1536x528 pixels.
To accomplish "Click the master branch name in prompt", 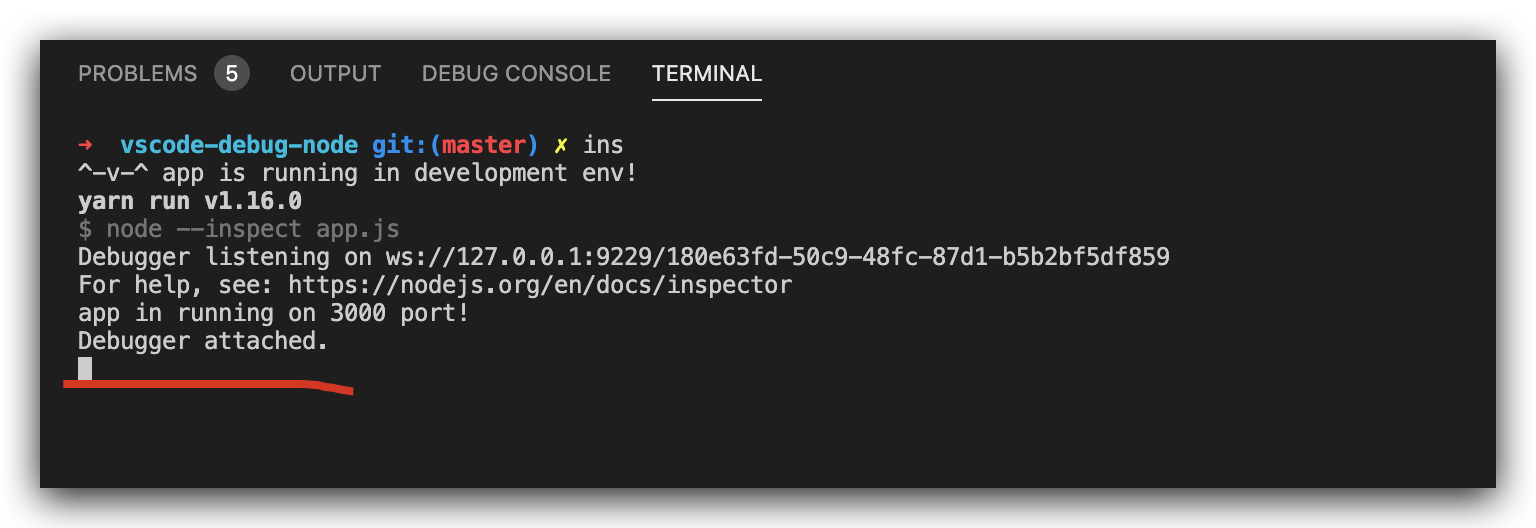I will pyautogui.click(x=484, y=145).
